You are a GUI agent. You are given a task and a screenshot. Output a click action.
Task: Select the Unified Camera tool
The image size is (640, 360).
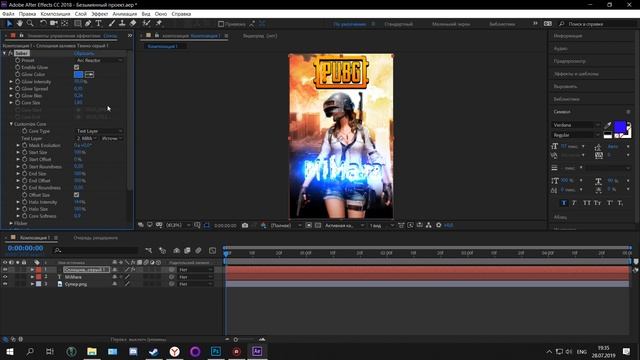[x=53, y=24]
